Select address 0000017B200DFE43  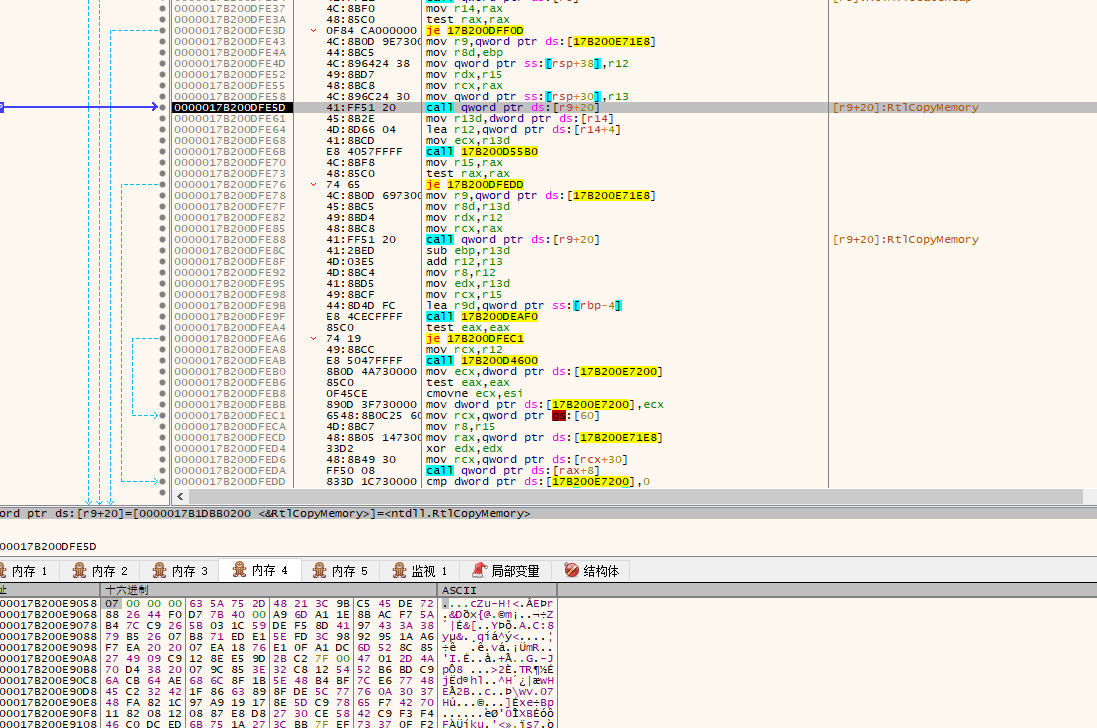[x=229, y=42]
